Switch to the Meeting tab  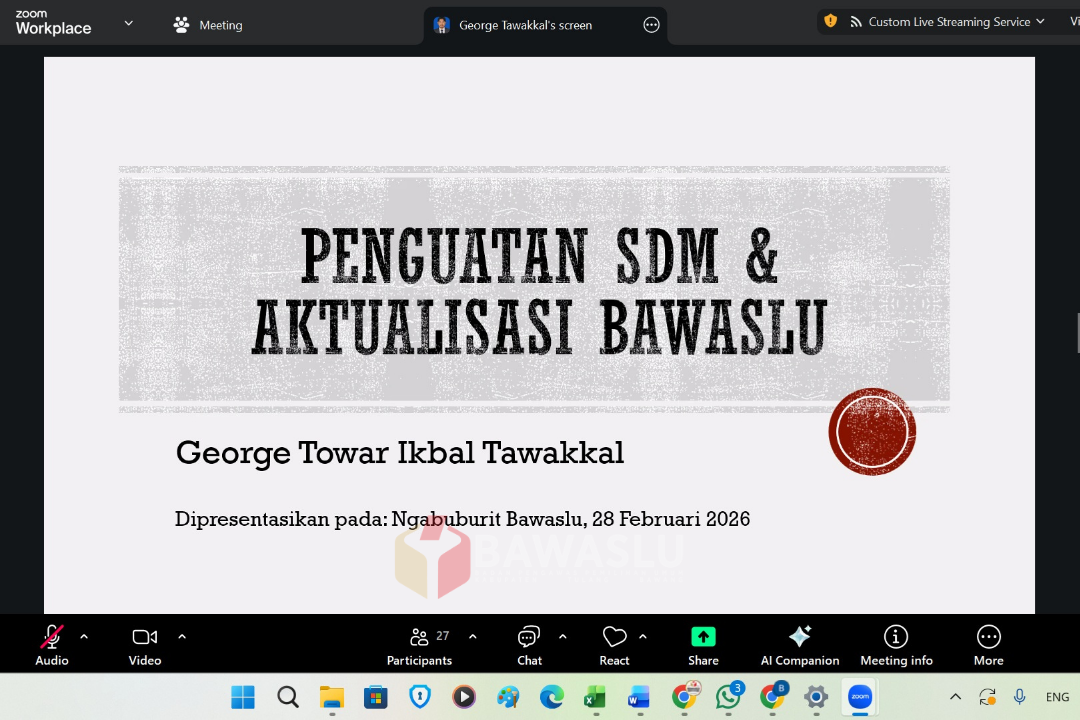(208, 25)
